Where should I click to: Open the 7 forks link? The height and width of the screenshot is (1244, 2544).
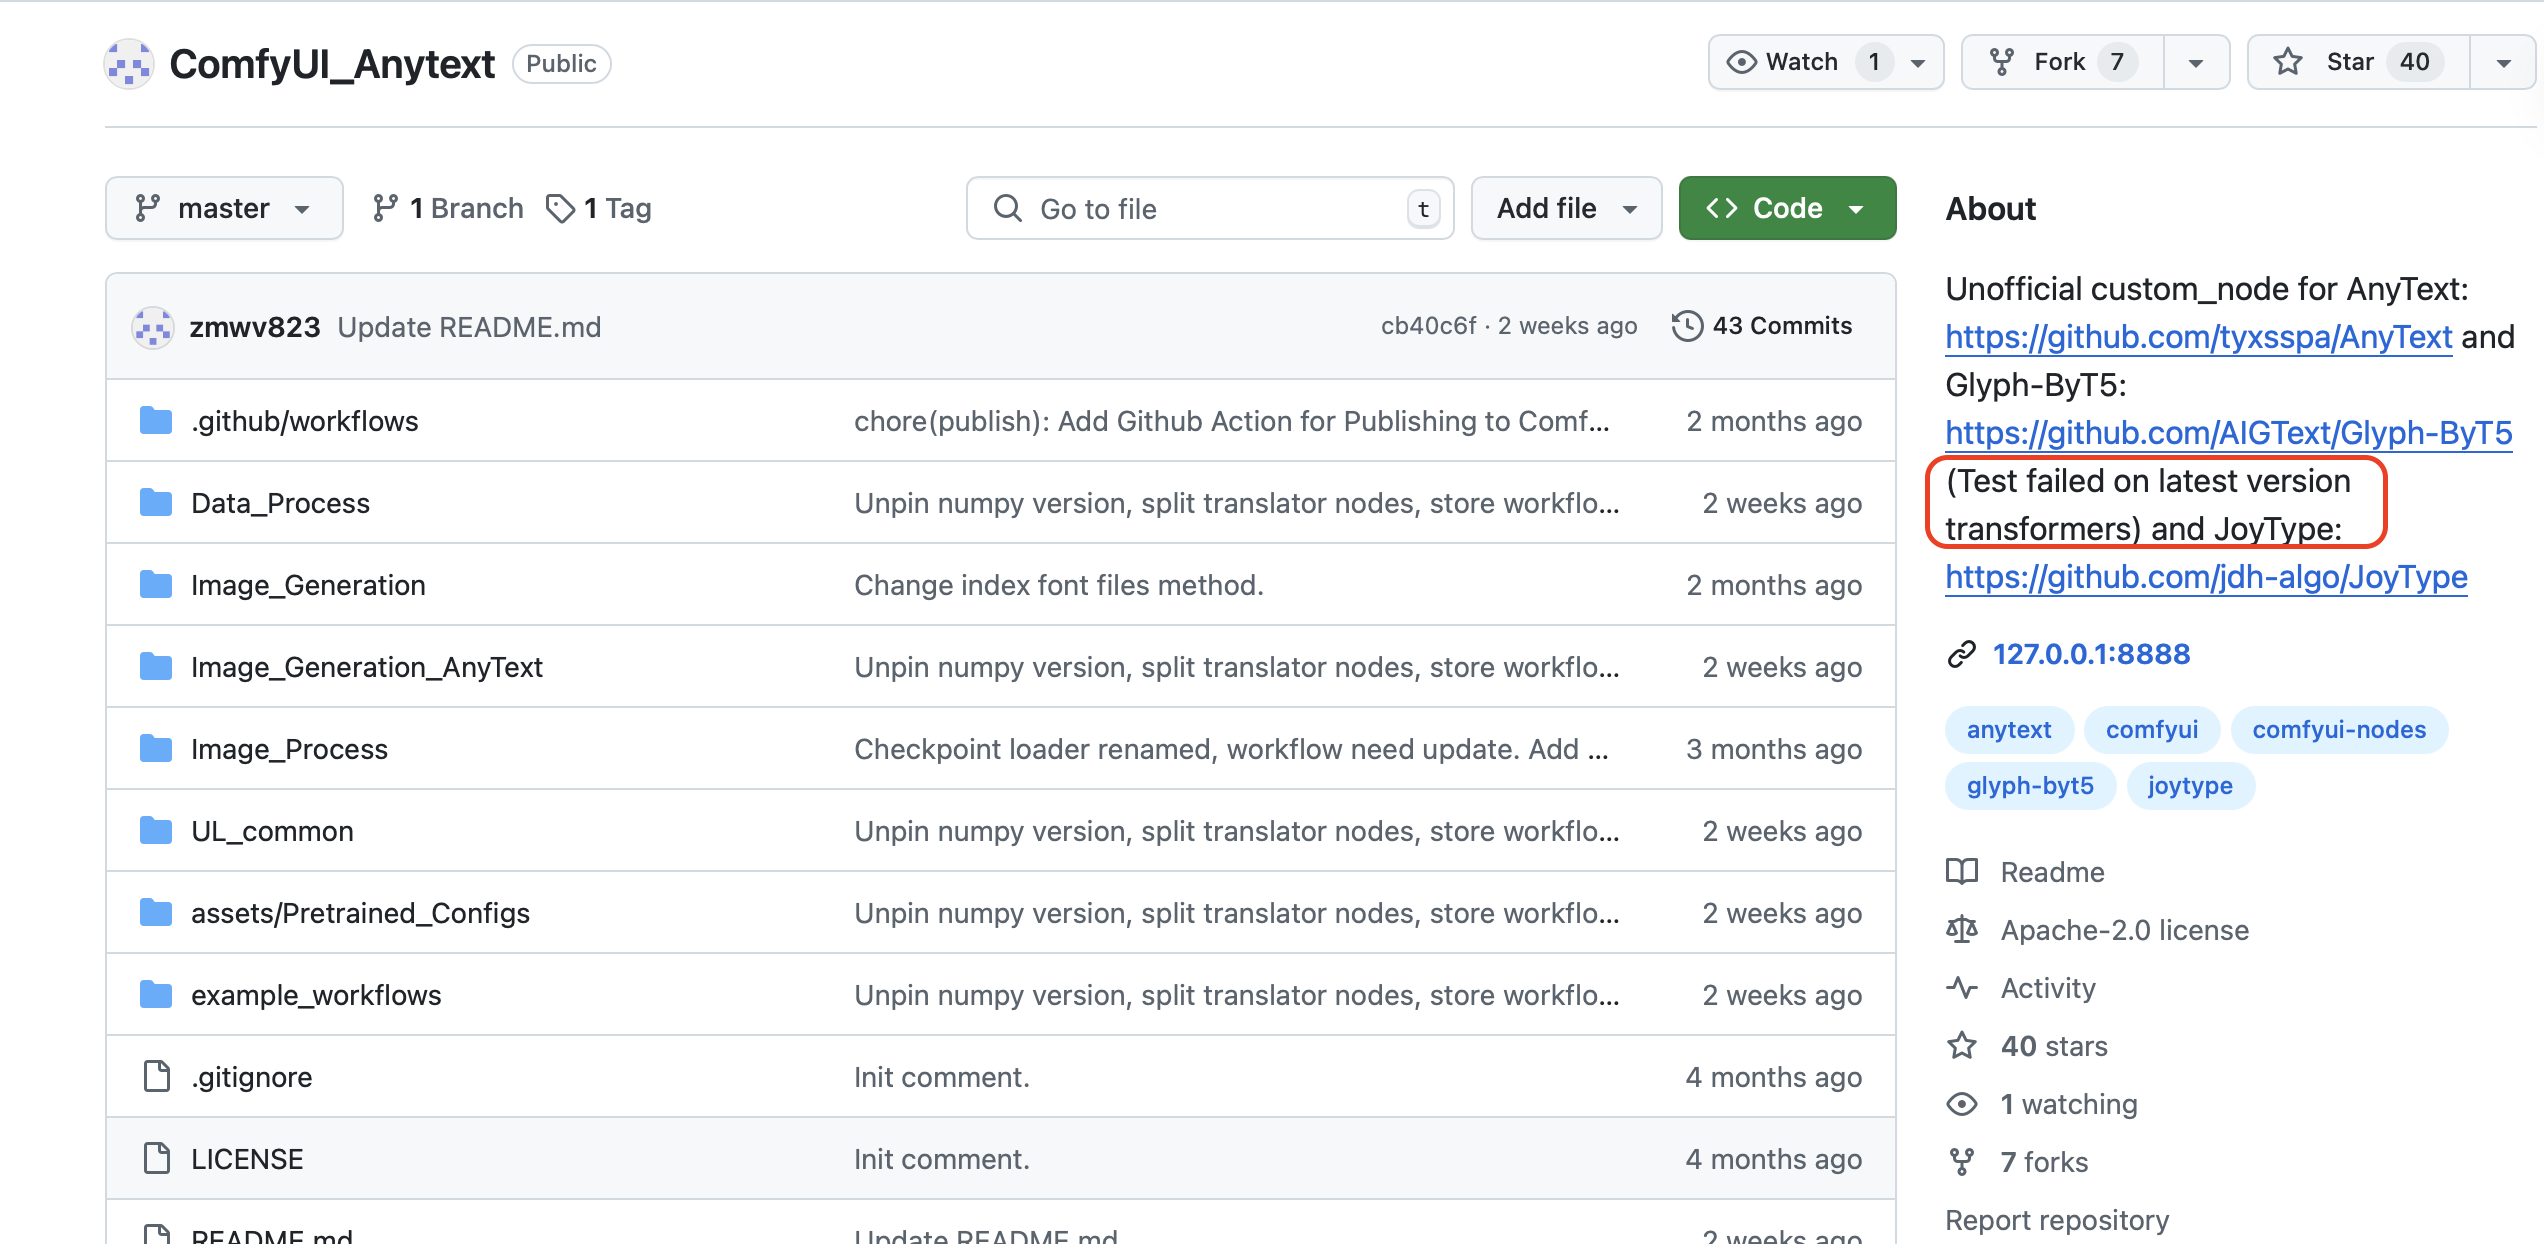[2044, 1162]
